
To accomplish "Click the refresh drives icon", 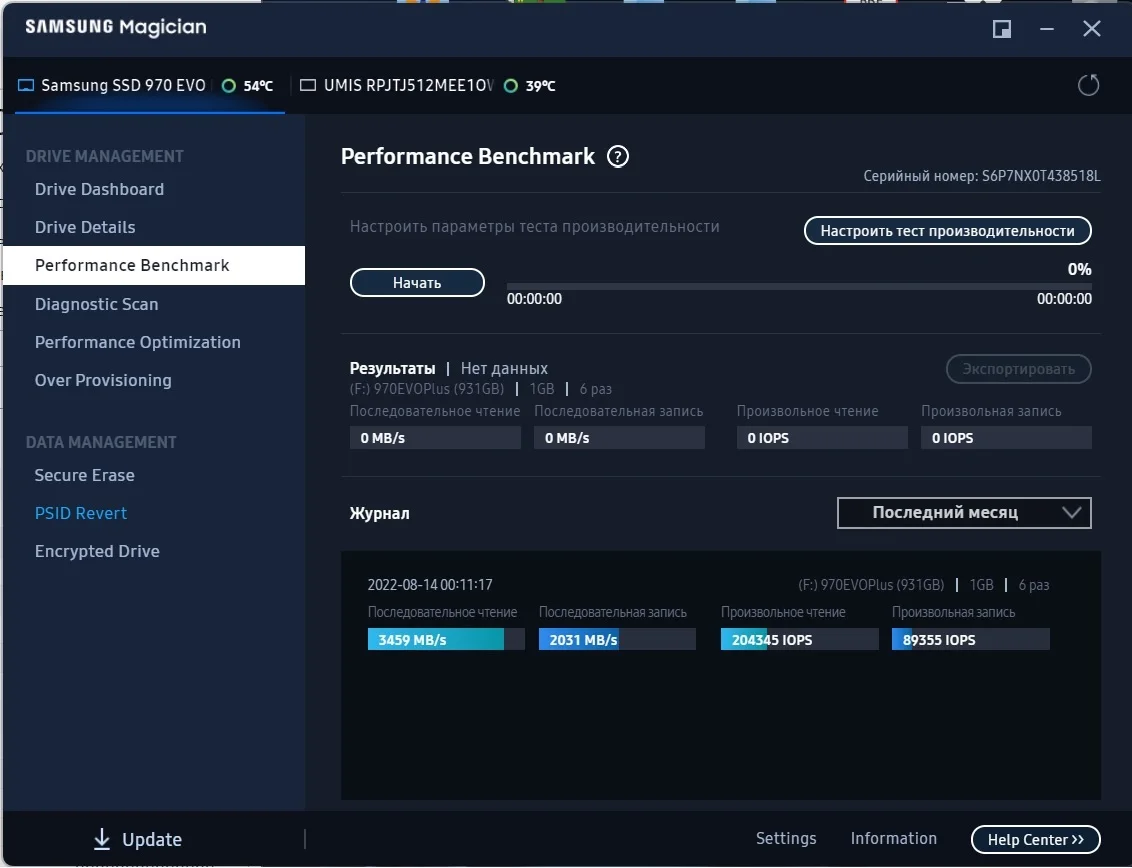I will pyautogui.click(x=1088, y=85).
